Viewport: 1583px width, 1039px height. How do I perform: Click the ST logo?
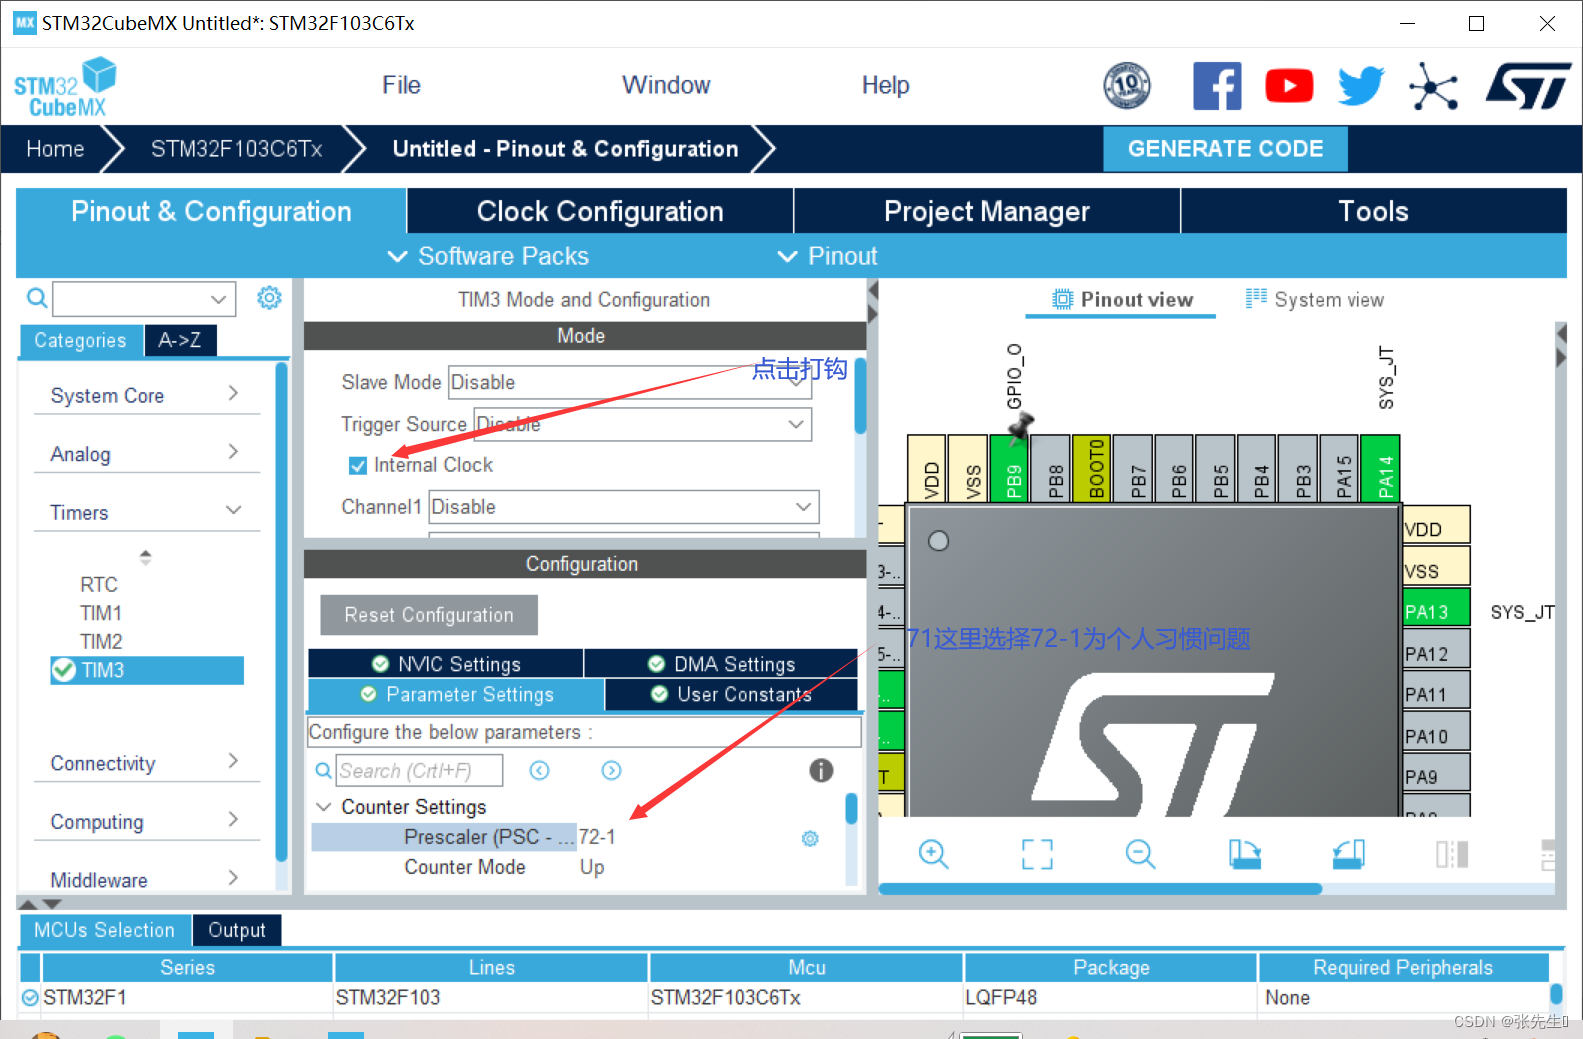pos(1528,86)
